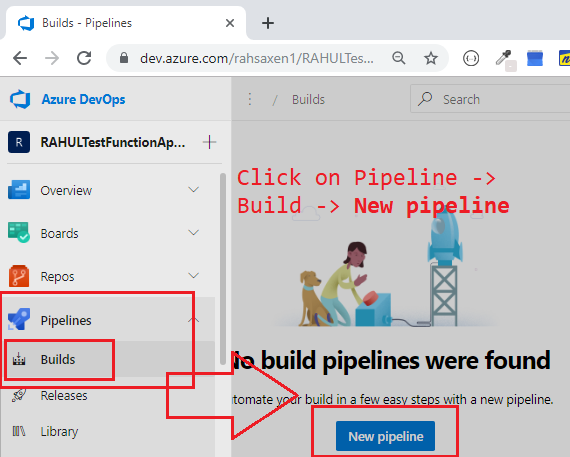Select the Builds - Pipelines browser tab
570x457 pixels.
126,23
